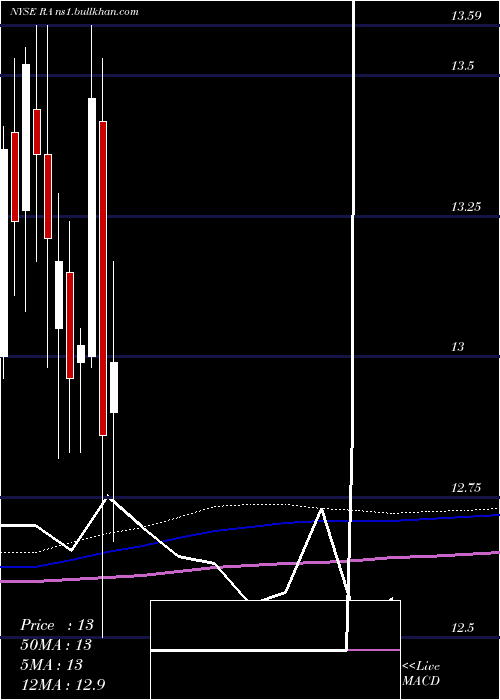Click the NYSE RA chart title text
This screenshot has width=500, height=700.
coord(33,12)
